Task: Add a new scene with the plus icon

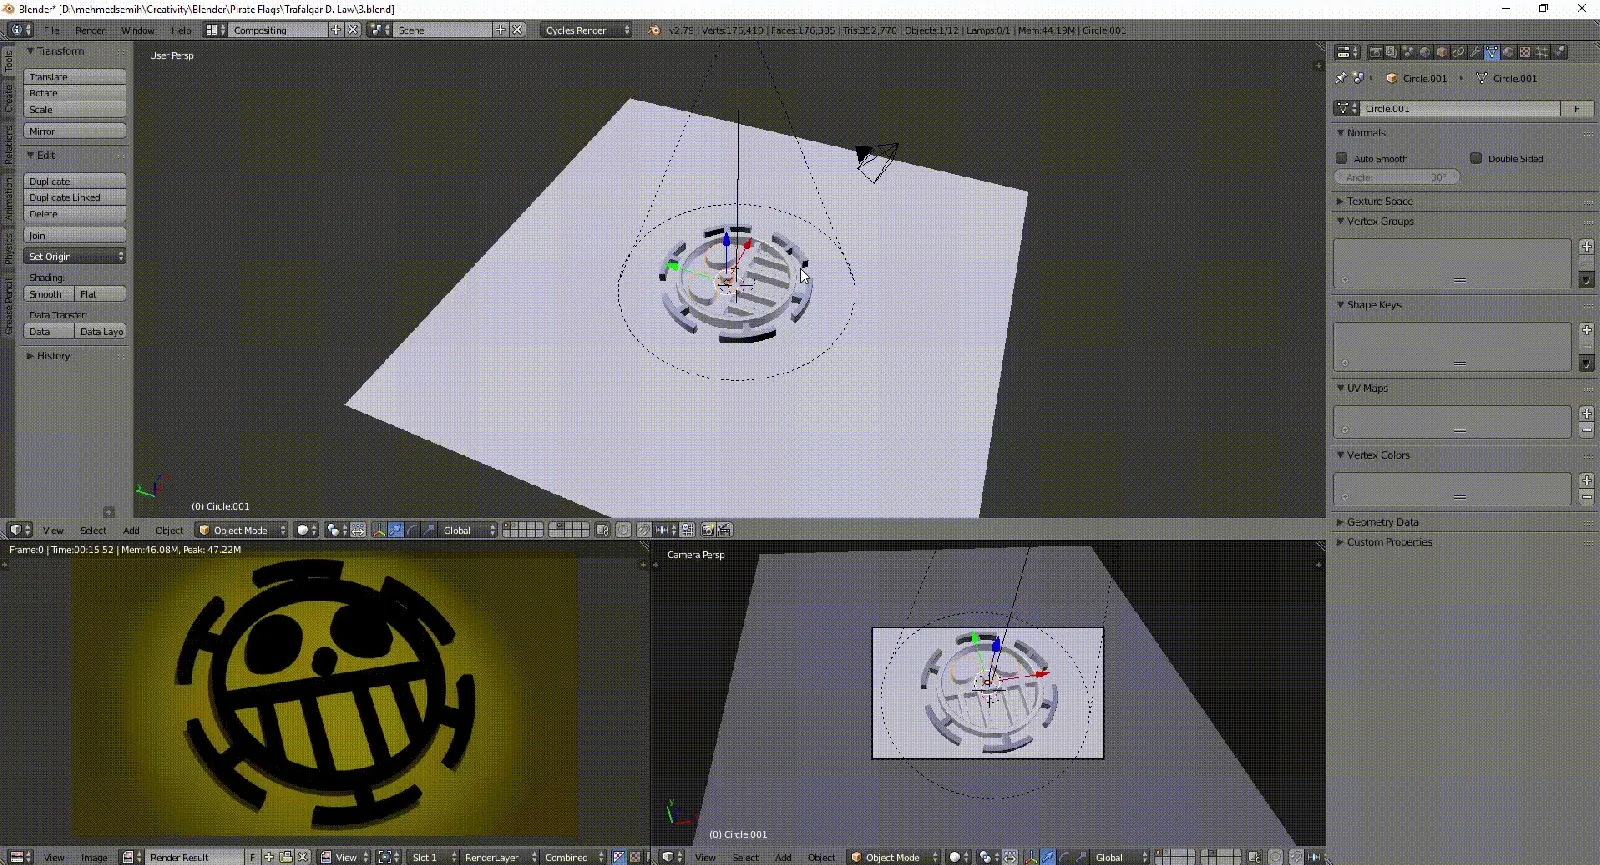Action: [500, 30]
